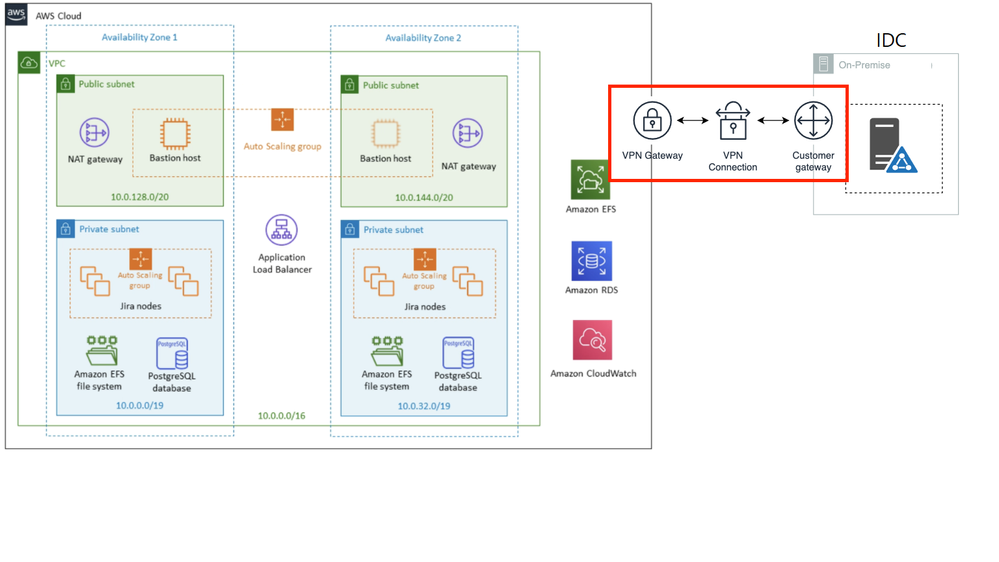Image resolution: width=999 pixels, height=562 pixels.
Task: Select the Application Load Balancer icon
Action: tap(282, 230)
